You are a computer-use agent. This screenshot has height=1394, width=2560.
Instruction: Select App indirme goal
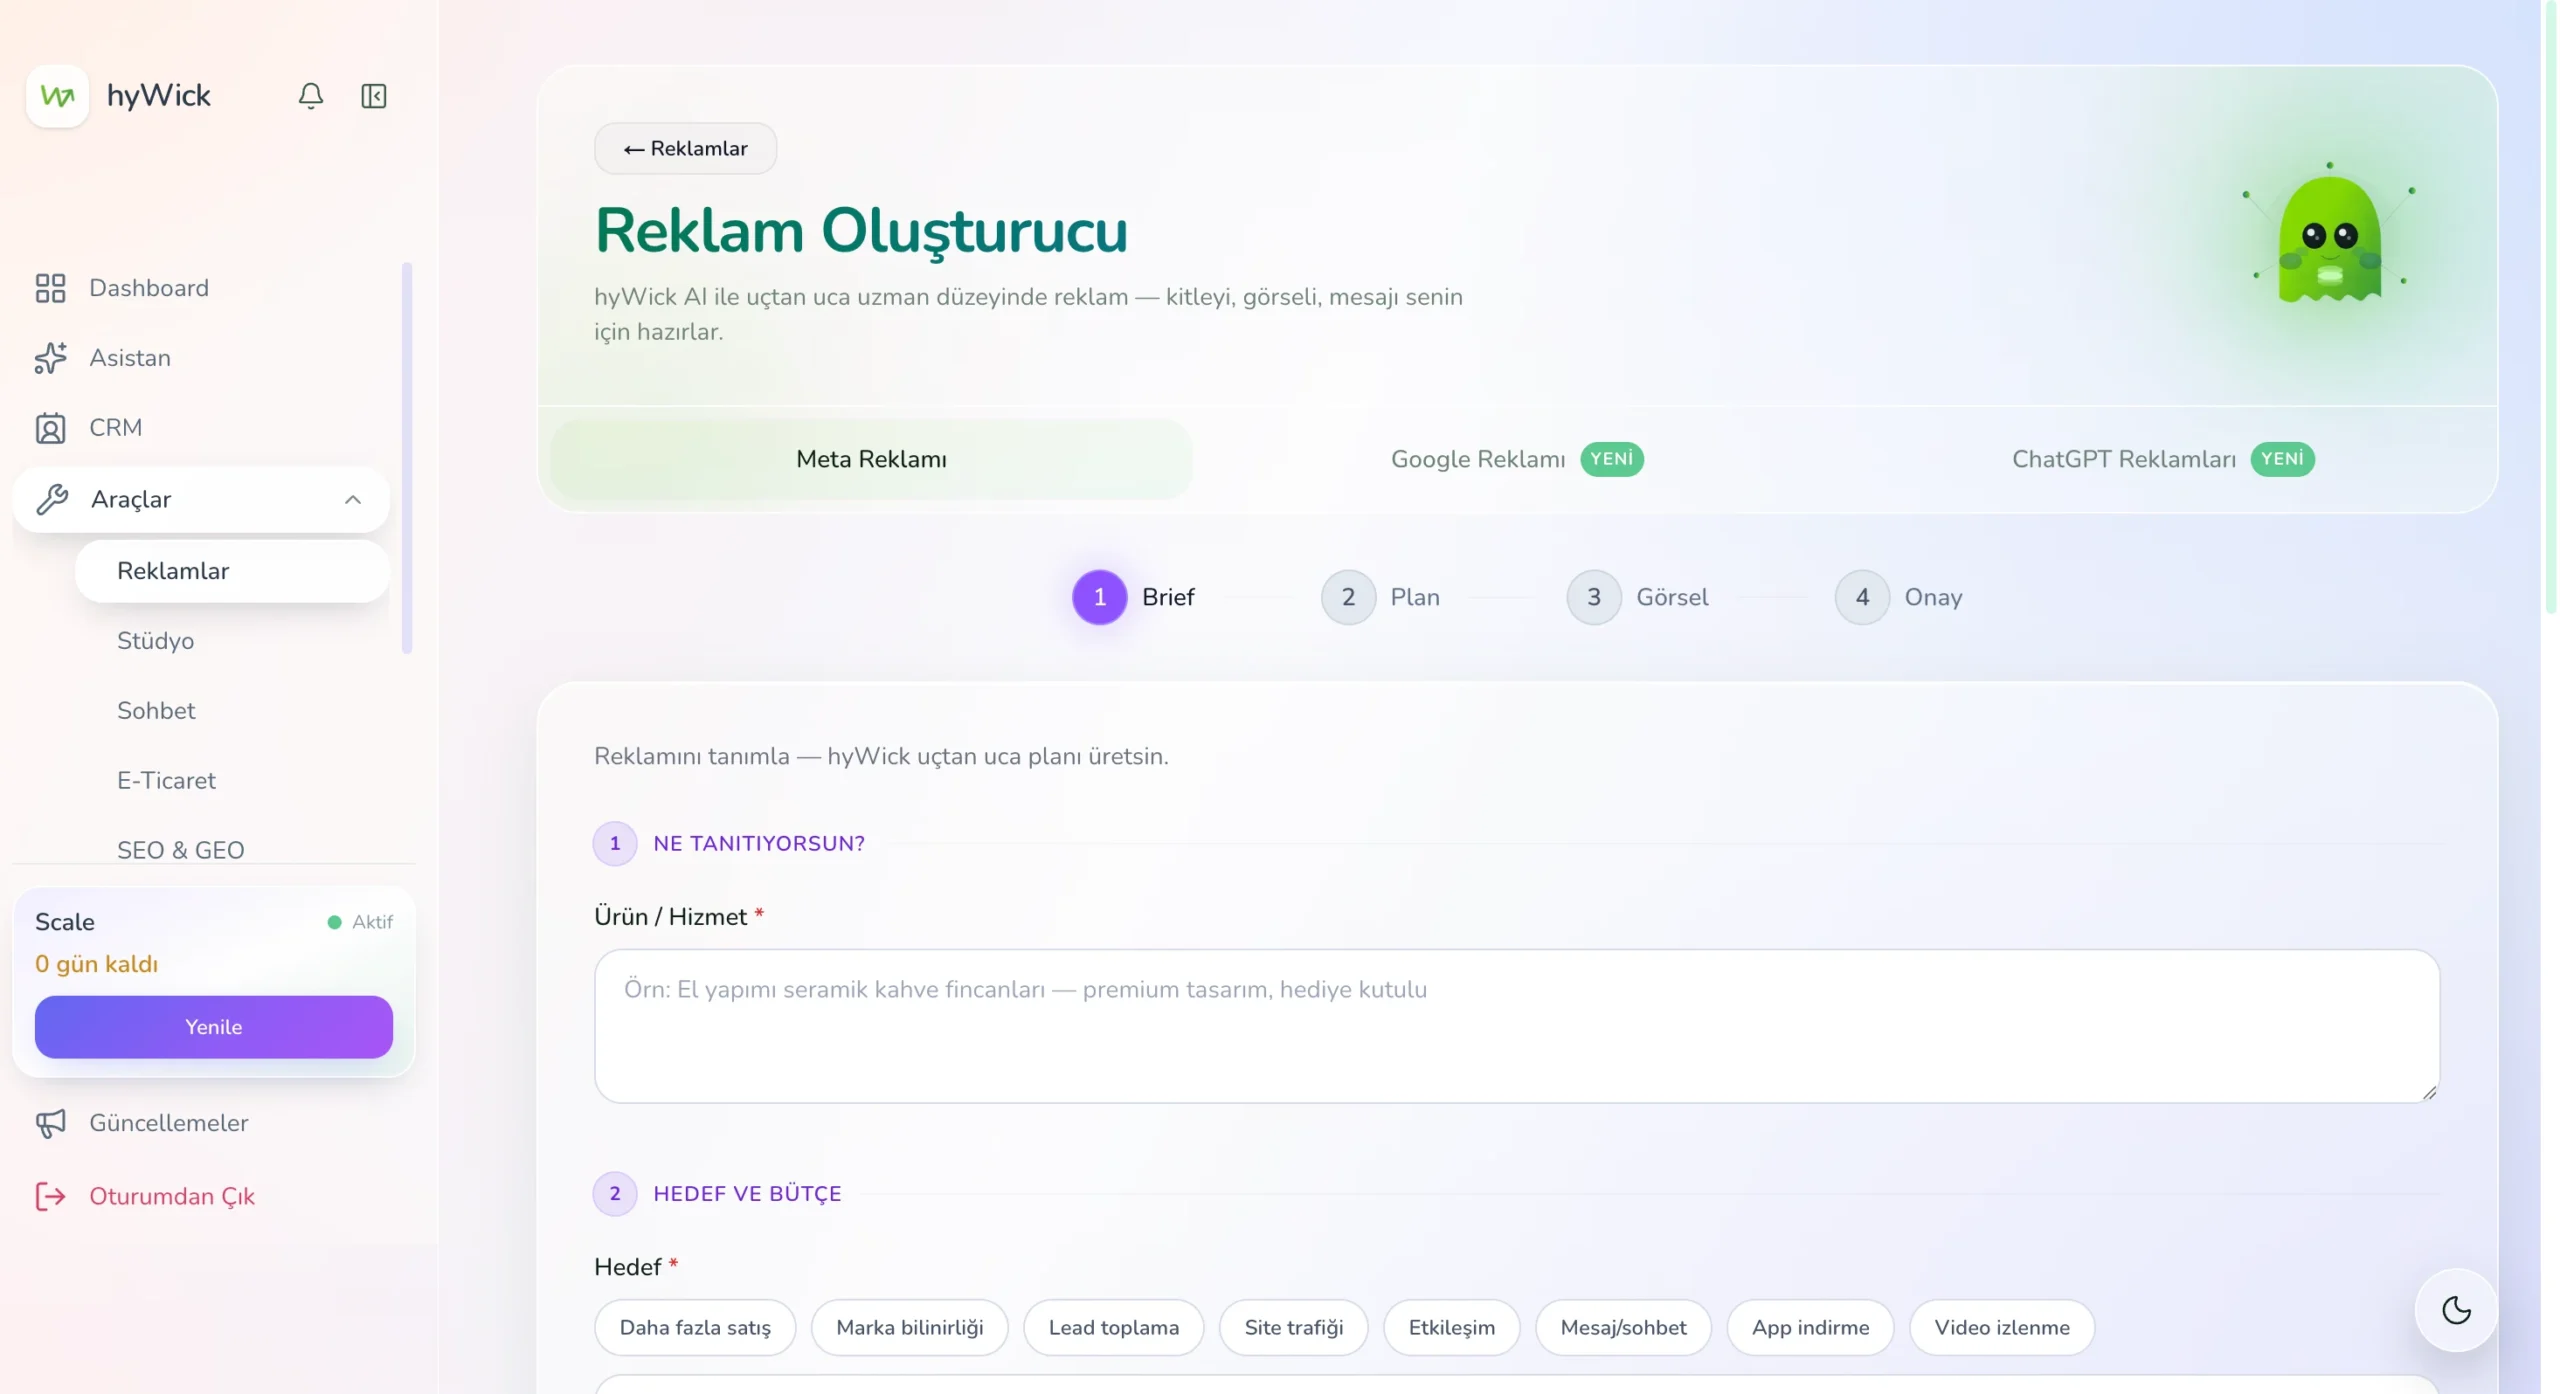1810,1328
